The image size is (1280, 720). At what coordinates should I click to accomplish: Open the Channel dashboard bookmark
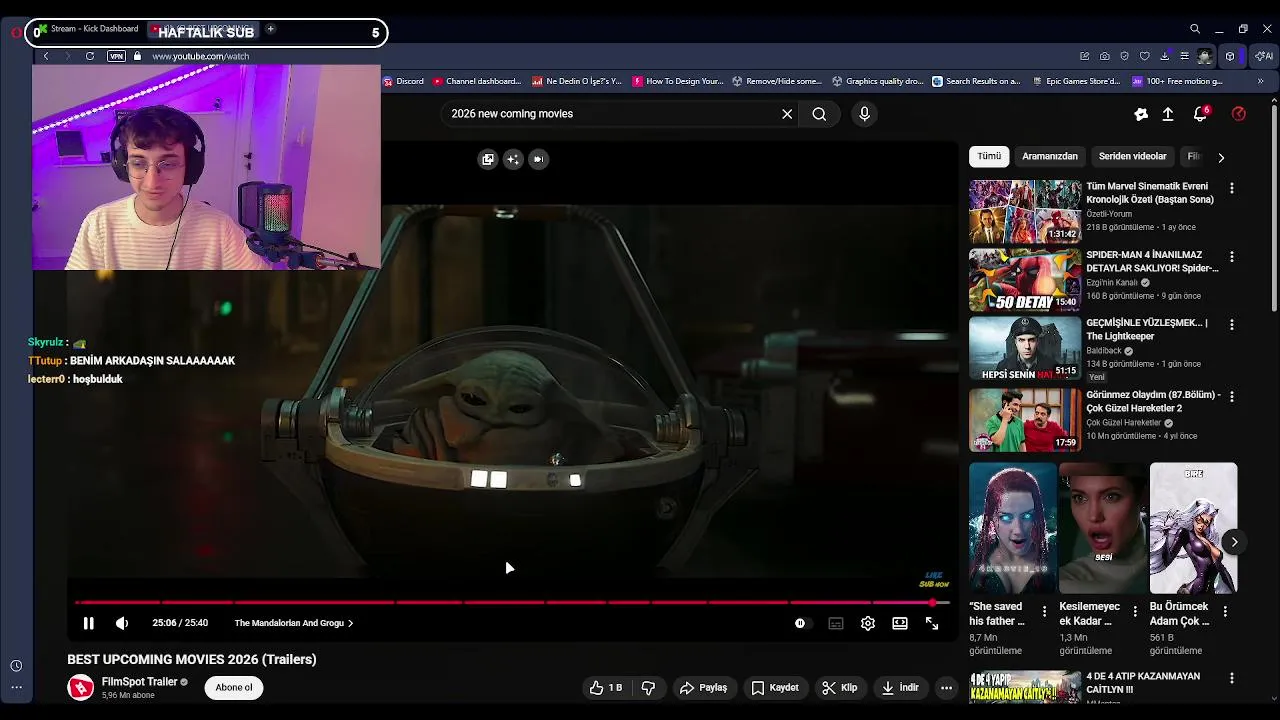click(x=476, y=81)
